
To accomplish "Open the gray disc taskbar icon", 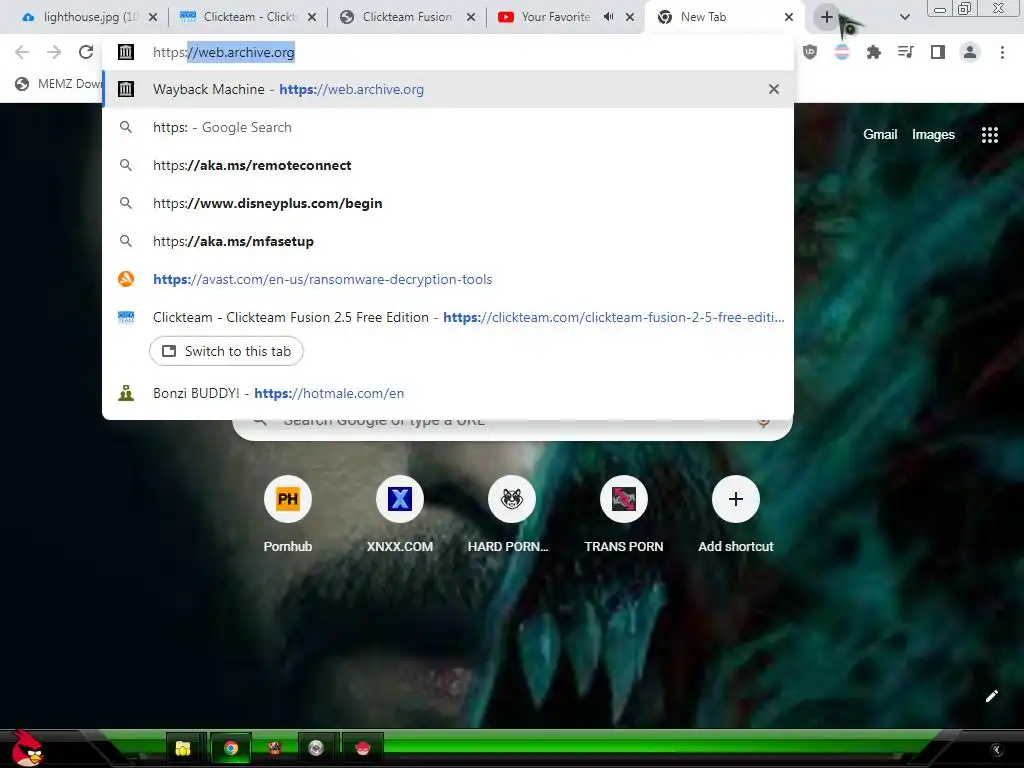I will pyautogui.click(x=316, y=748).
